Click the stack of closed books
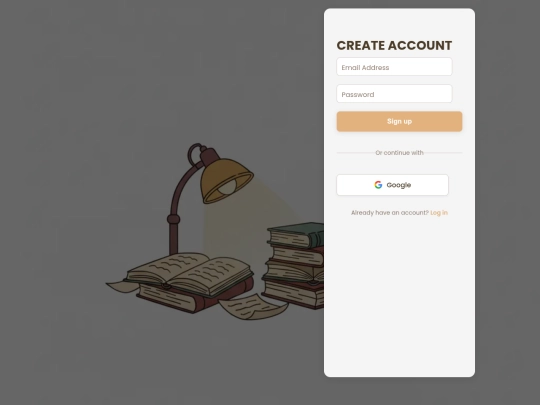 295,265
